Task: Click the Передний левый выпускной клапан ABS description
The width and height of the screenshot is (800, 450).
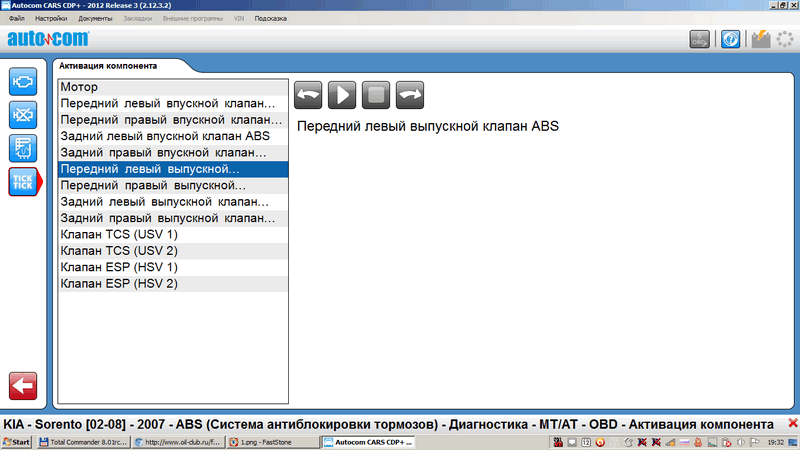Action: [x=428, y=126]
